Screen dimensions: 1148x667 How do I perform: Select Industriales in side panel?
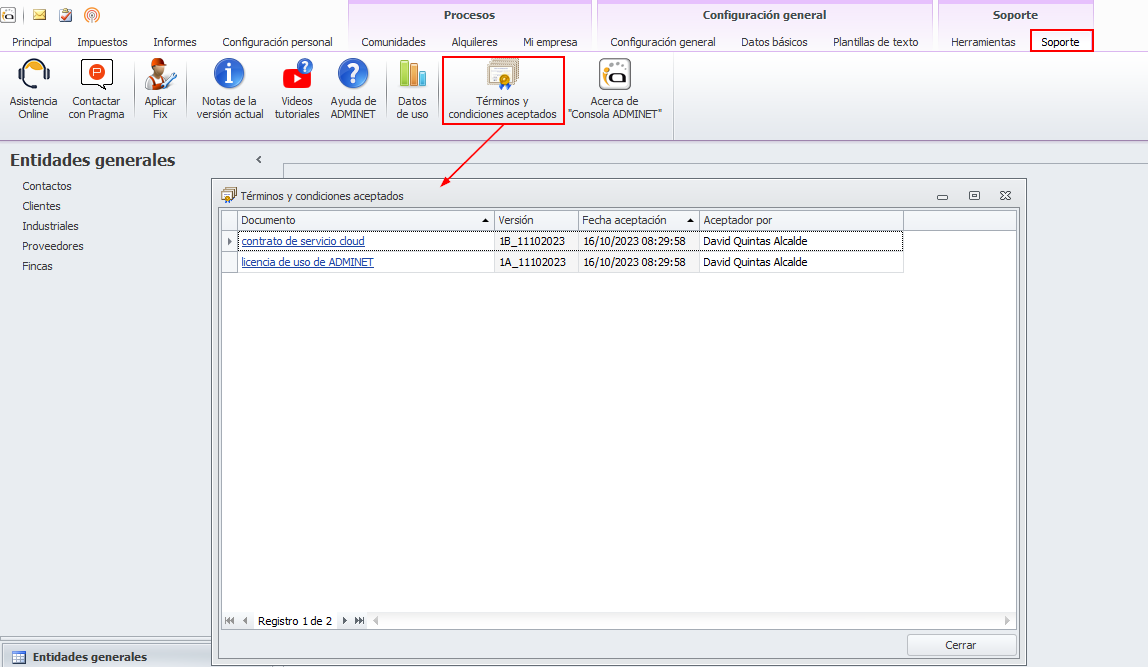(x=50, y=226)
